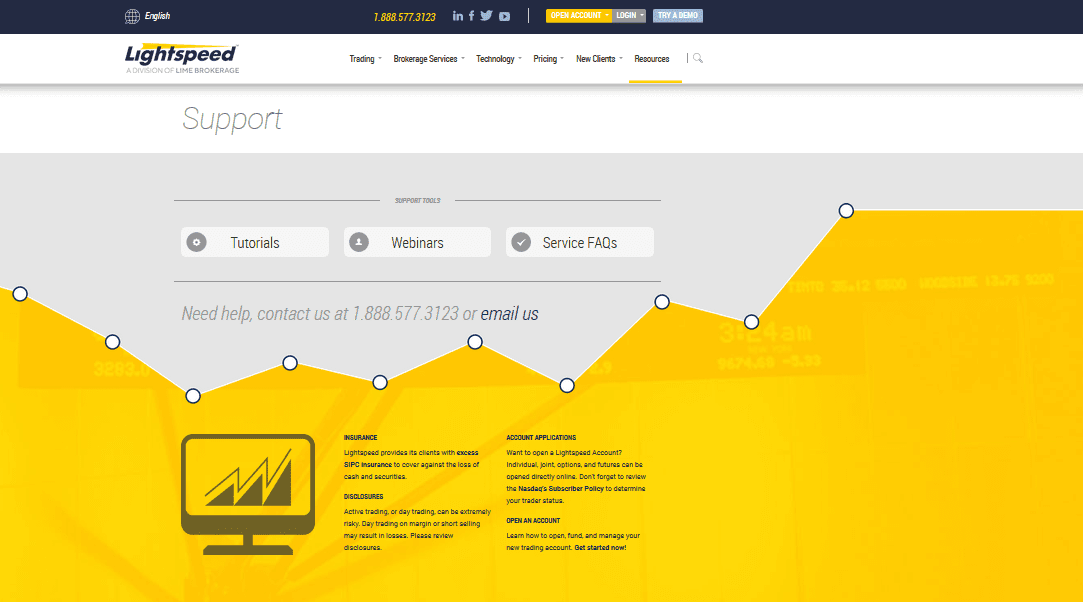Open the Service FAQs button
The height and width of the screenshot is (607, 1083).
point(579,242)
